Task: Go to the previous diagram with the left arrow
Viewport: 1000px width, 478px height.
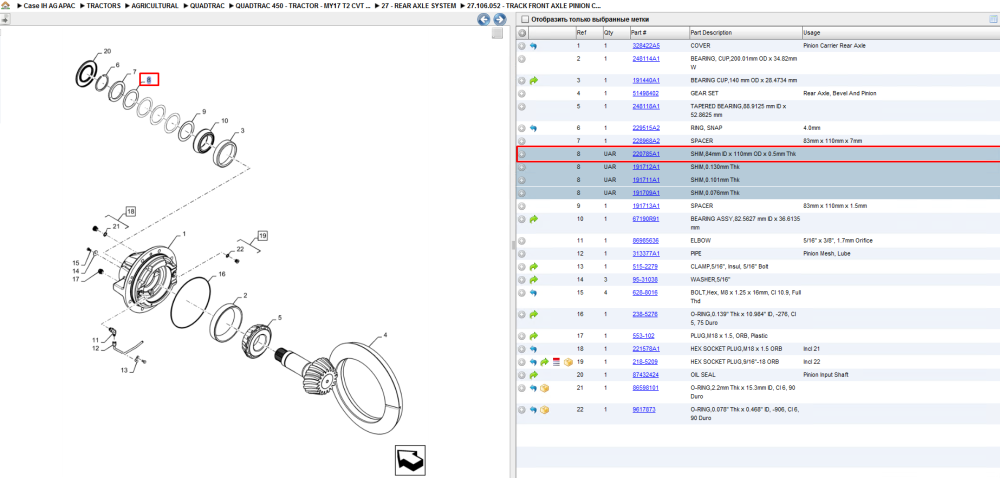Action: point(484,20)
